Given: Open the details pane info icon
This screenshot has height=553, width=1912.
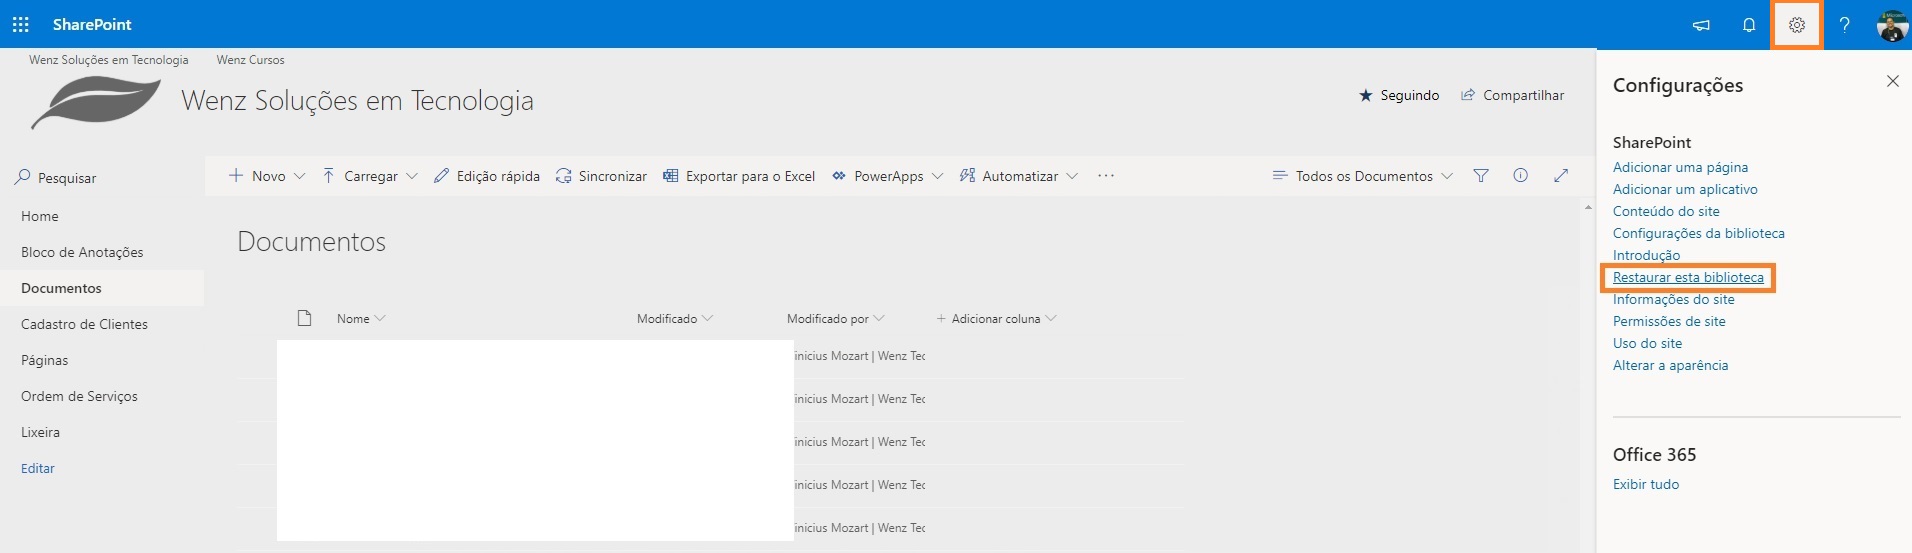Looking at the screenshot, I should tap(1521, 176).
